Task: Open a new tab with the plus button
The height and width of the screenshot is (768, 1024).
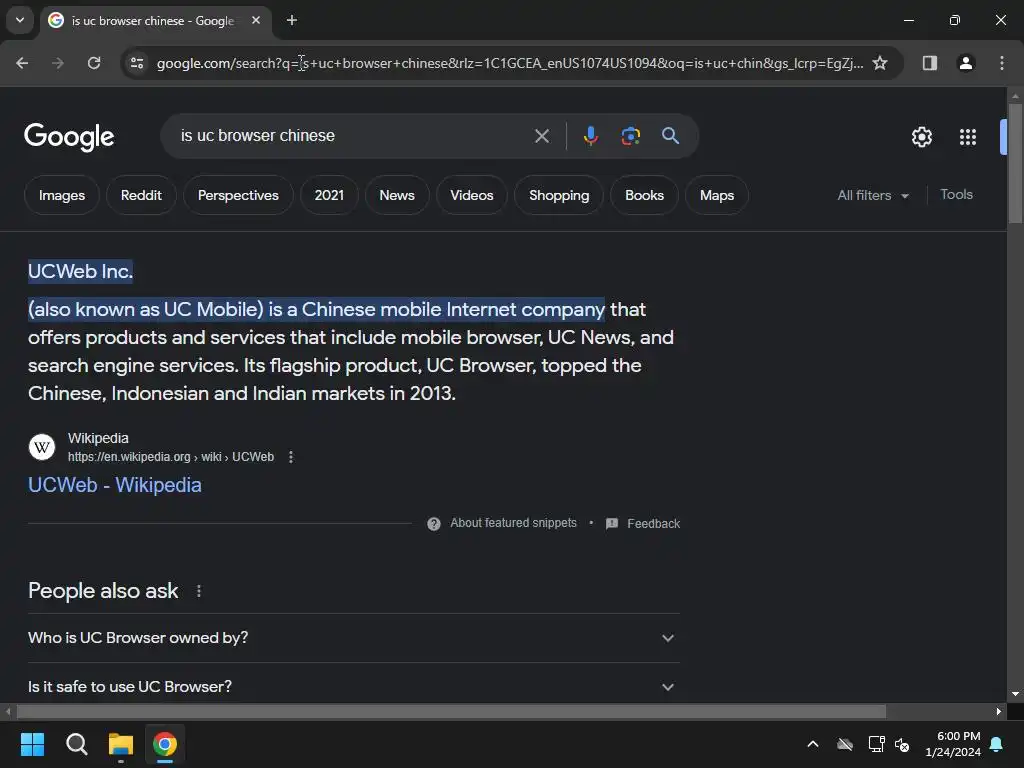Action: point(292,20)
